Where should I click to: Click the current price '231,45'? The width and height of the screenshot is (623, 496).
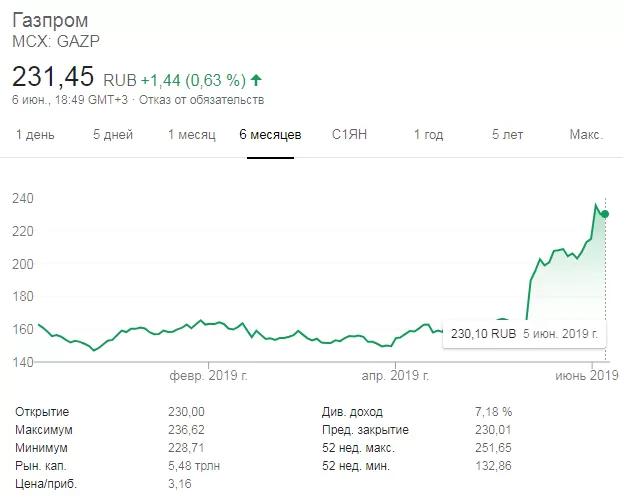(53, 76)
